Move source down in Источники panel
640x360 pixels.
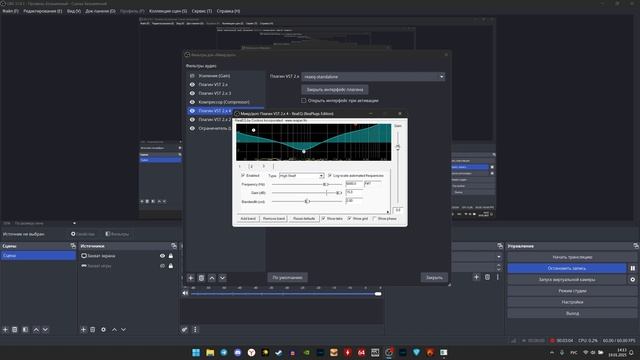(x=123, y=329)
